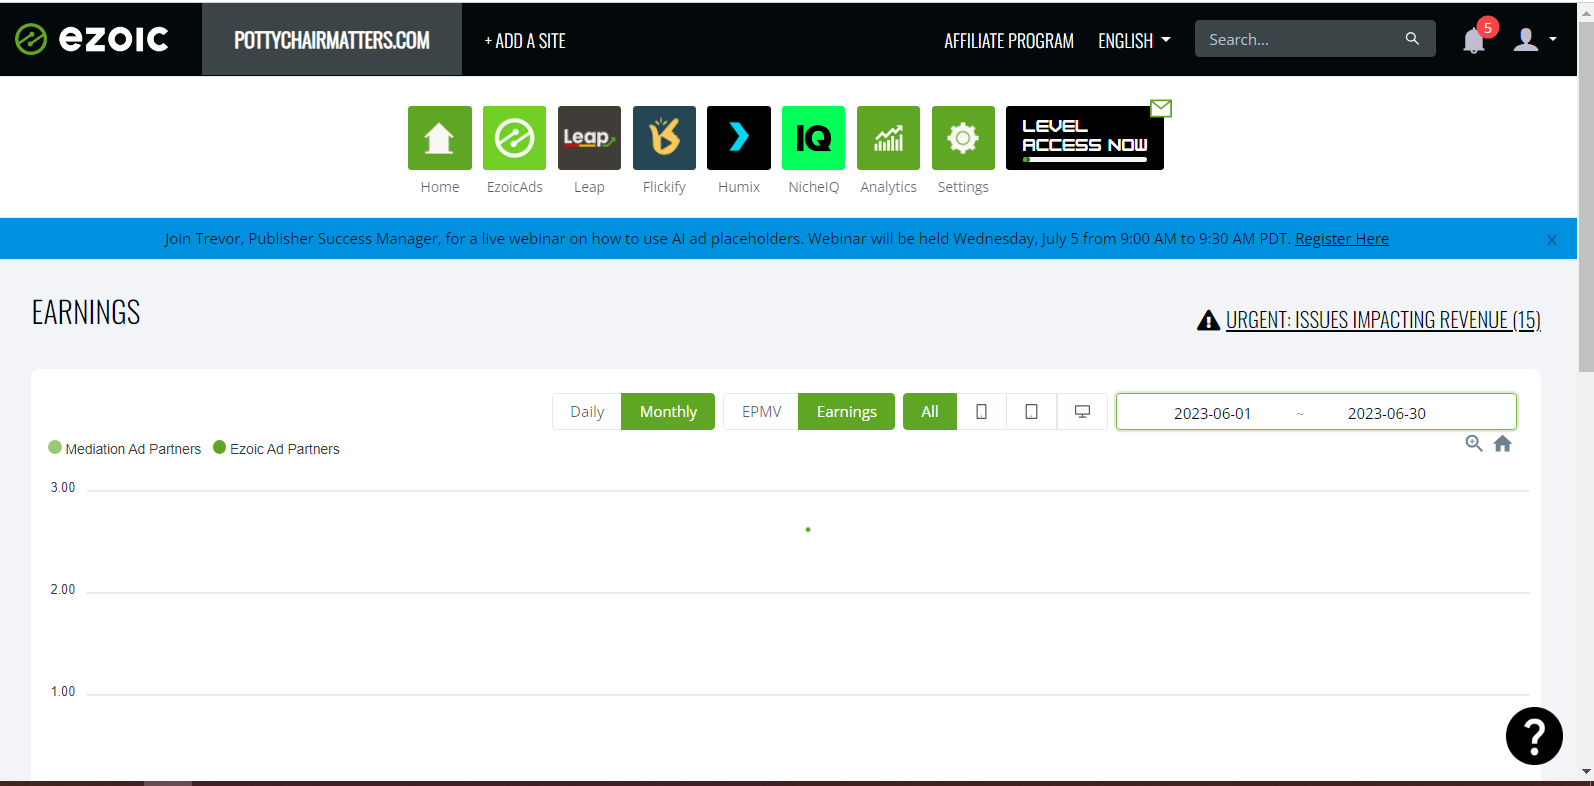
Task: Open the help question mark button
Action: coord(1534,736)
